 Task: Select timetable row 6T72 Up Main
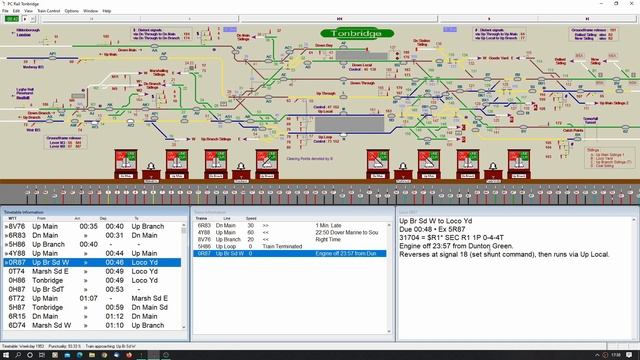[92, 298]
